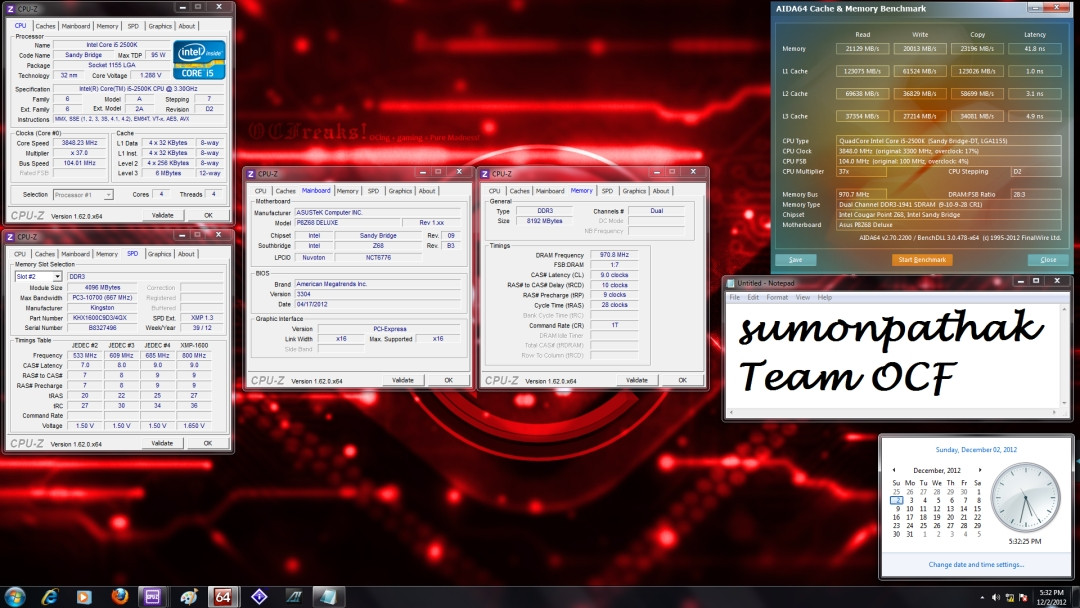1080x608 pixels.
Task: Click Validate in the CPU-Z Mainboard window
Action: click(x=403, y=380)
